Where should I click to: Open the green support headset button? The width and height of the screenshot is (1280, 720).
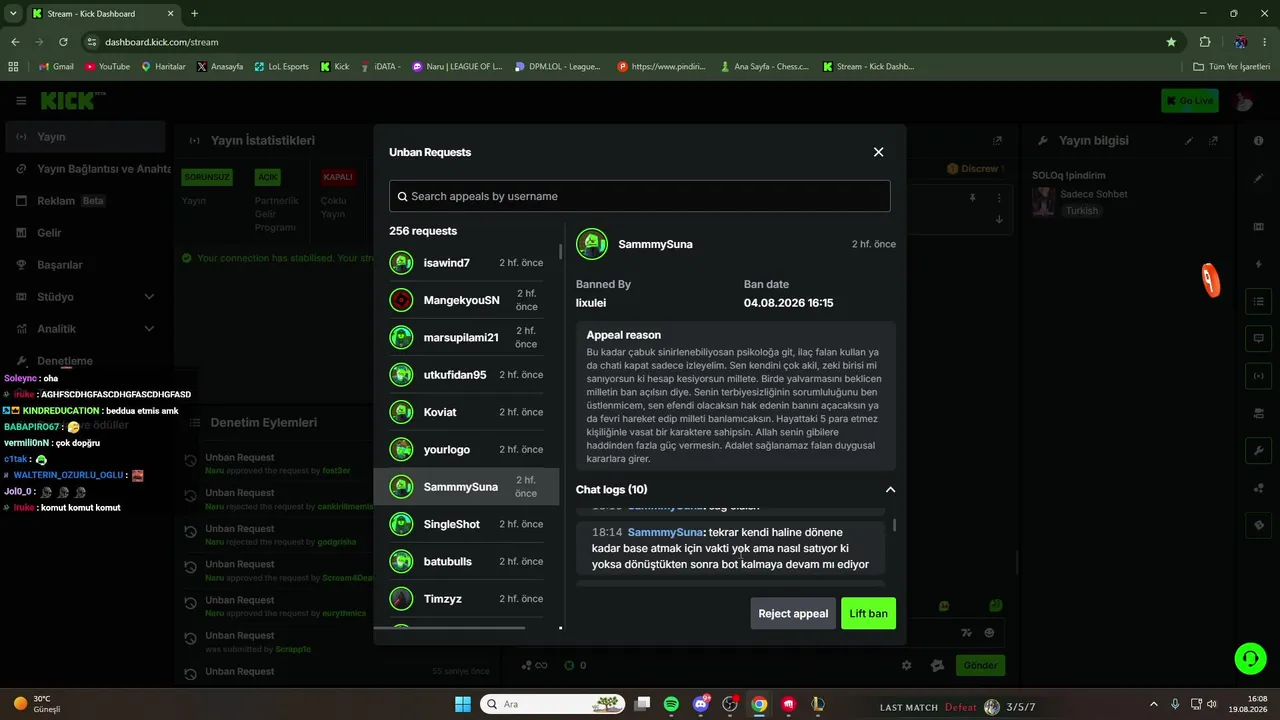click(1250, 657)
